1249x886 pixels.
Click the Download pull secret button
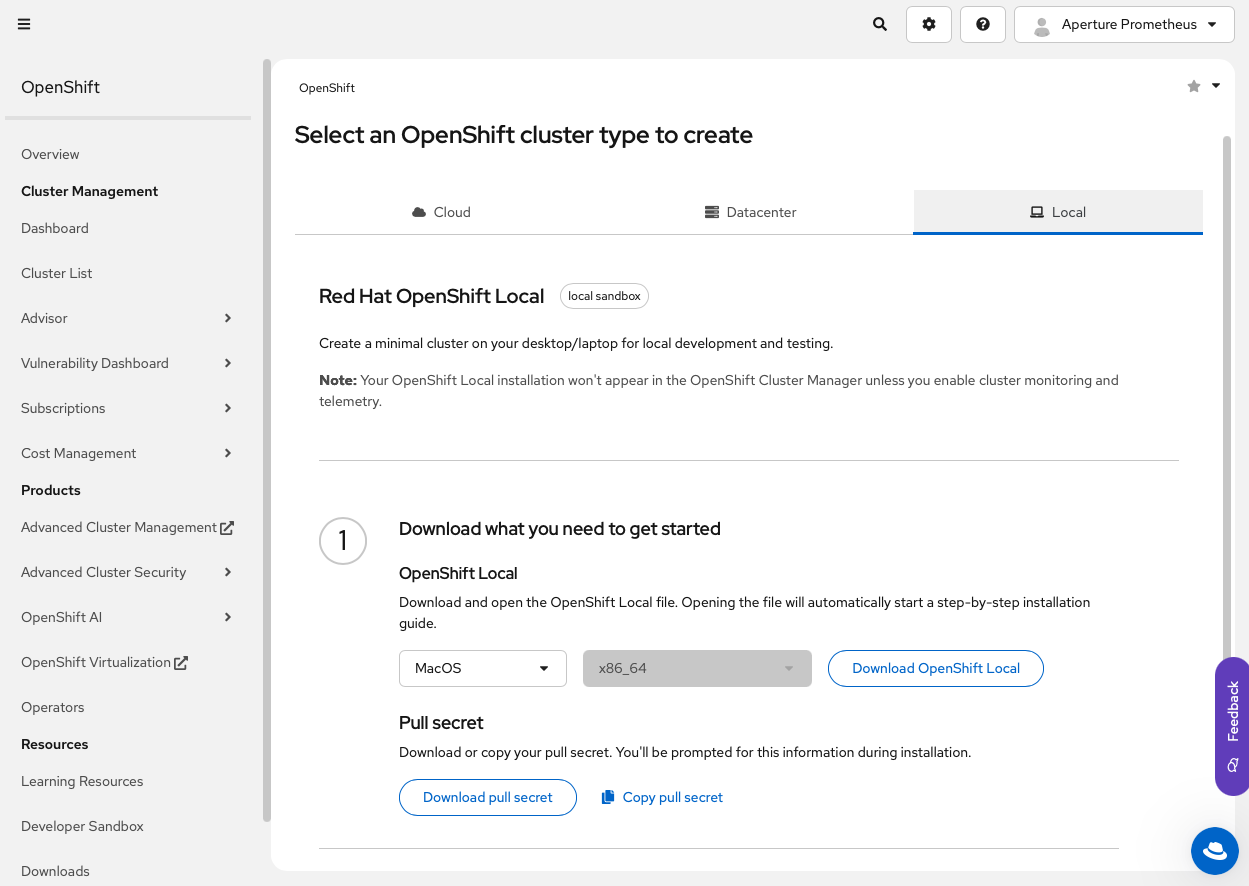(x=488, y=797)
